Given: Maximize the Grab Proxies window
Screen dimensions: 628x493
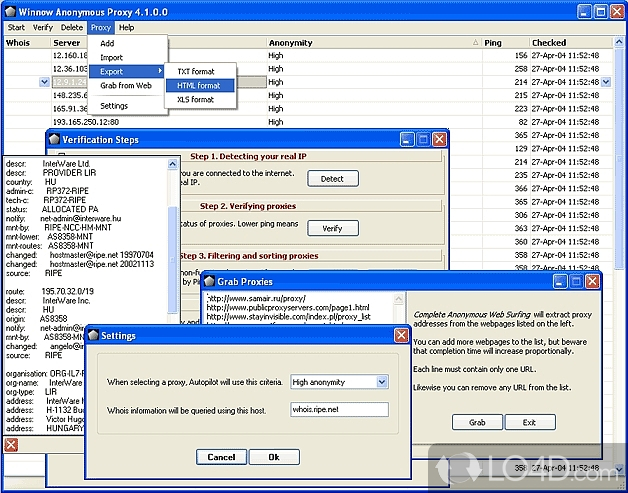Looking at the screenshot, I should click(576, 282).
